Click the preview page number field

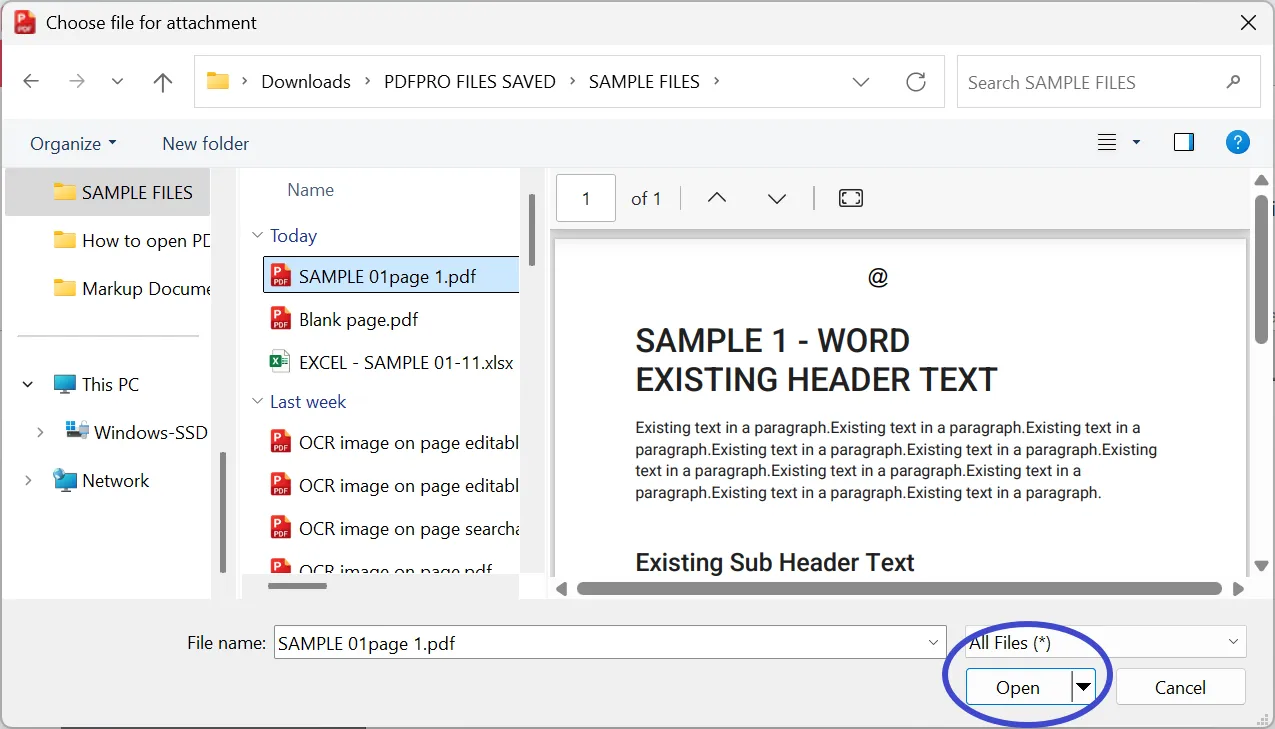[585, 198]
